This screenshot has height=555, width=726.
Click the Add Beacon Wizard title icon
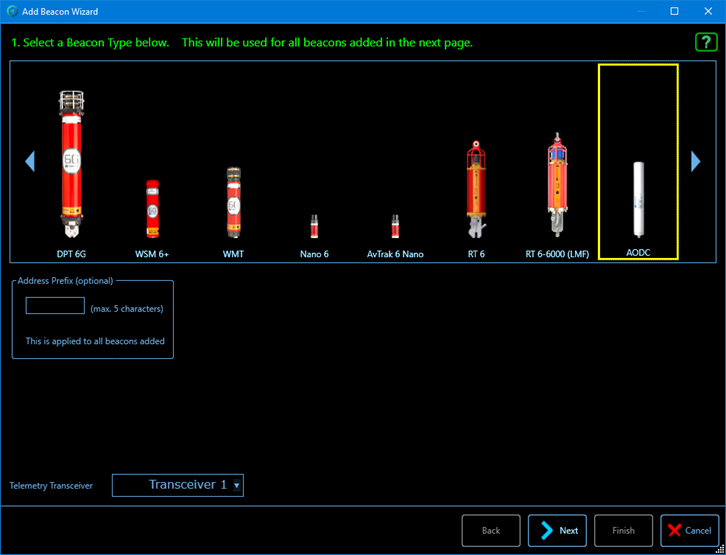13,11
